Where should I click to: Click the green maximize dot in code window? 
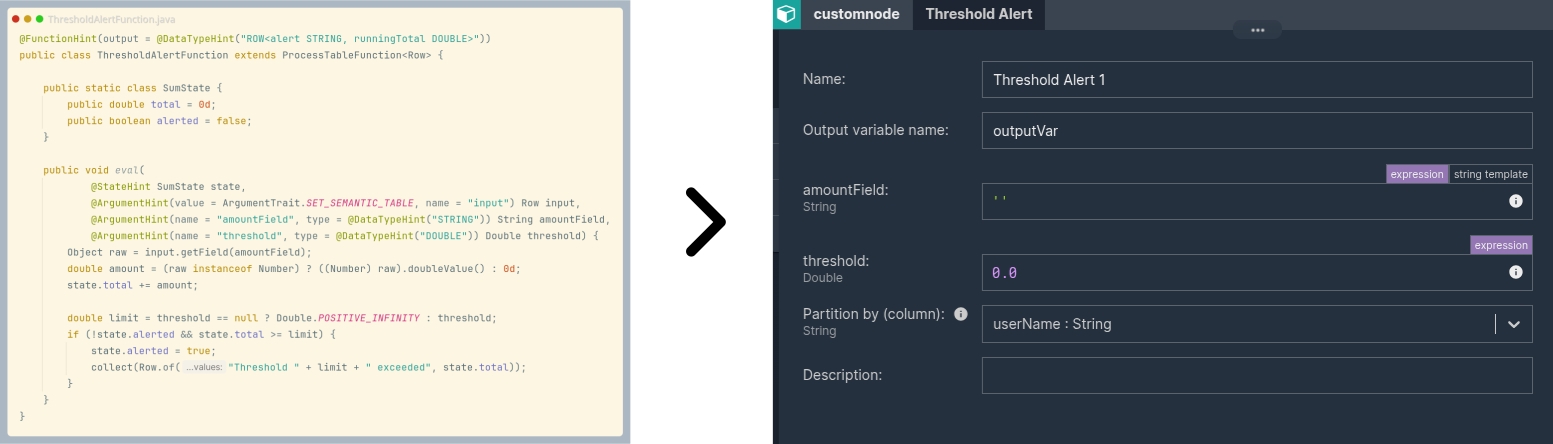pyautogui.click(x=40, y=19)
